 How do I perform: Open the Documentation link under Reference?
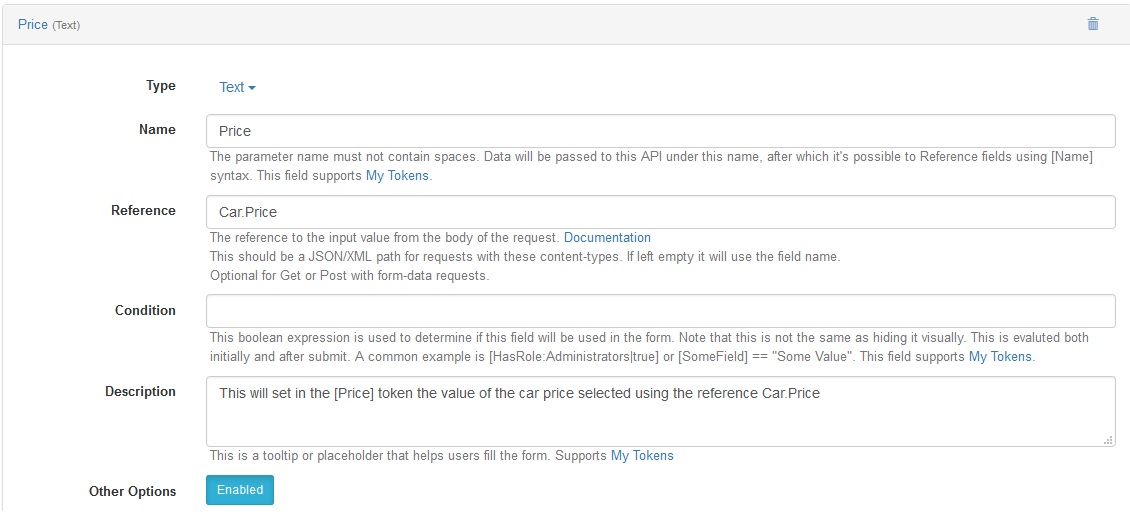[x=607, y=237]
